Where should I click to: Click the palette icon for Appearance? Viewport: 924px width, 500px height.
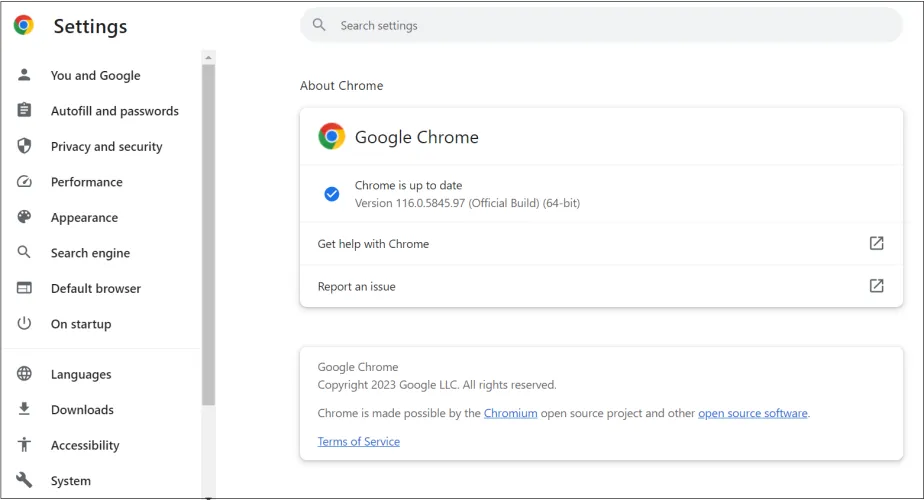[25, 217]
